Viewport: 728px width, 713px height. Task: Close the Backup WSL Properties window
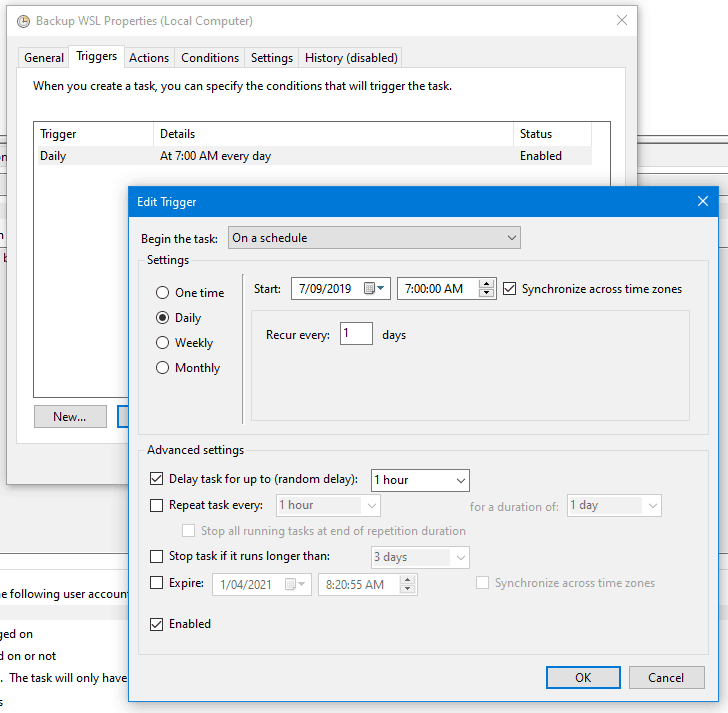pos(622,20)
